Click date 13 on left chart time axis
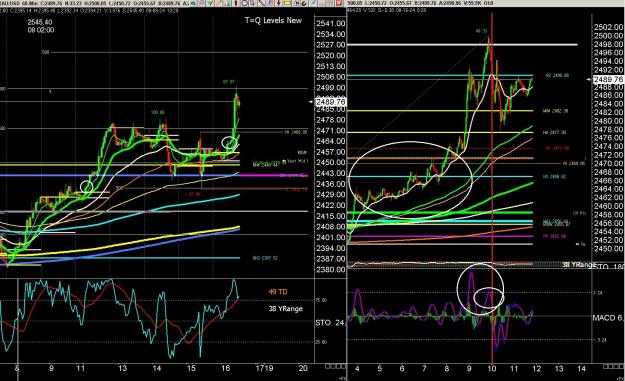The height and width of the screenshot is (381, 625). (122, 368)
